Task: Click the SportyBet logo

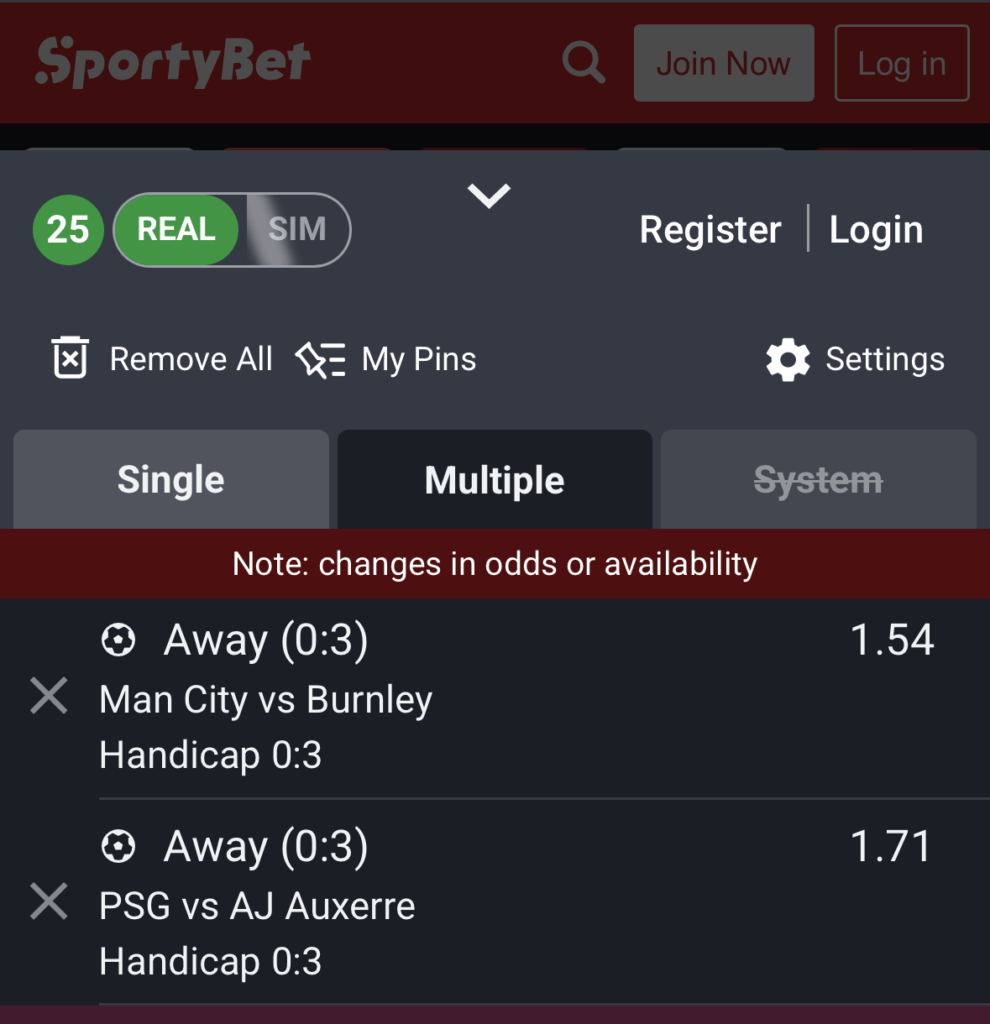Action: click(x=173, y=62)
